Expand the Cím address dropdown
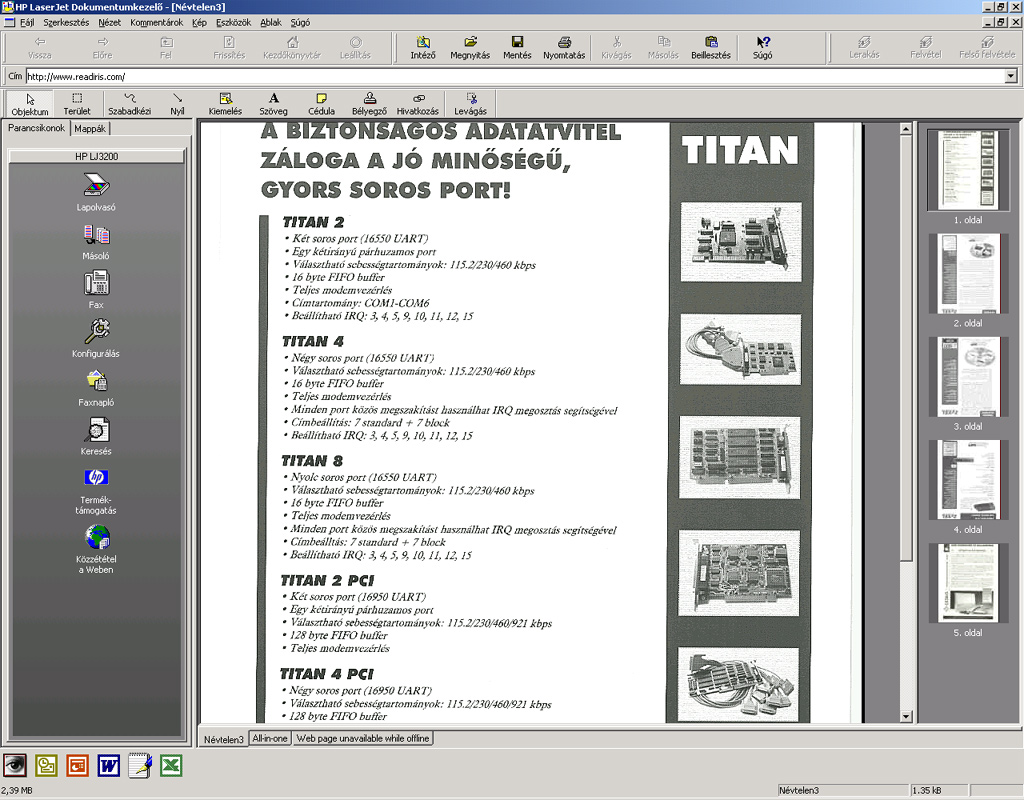Image resolution: width=1024 pixels, height=800 pixels. tap(1011, 76)
